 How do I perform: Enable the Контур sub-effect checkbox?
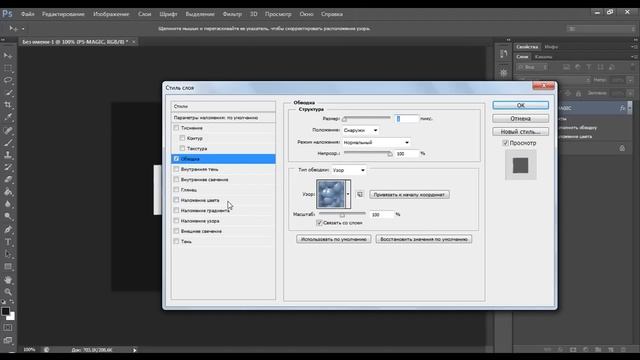point(182,138)
